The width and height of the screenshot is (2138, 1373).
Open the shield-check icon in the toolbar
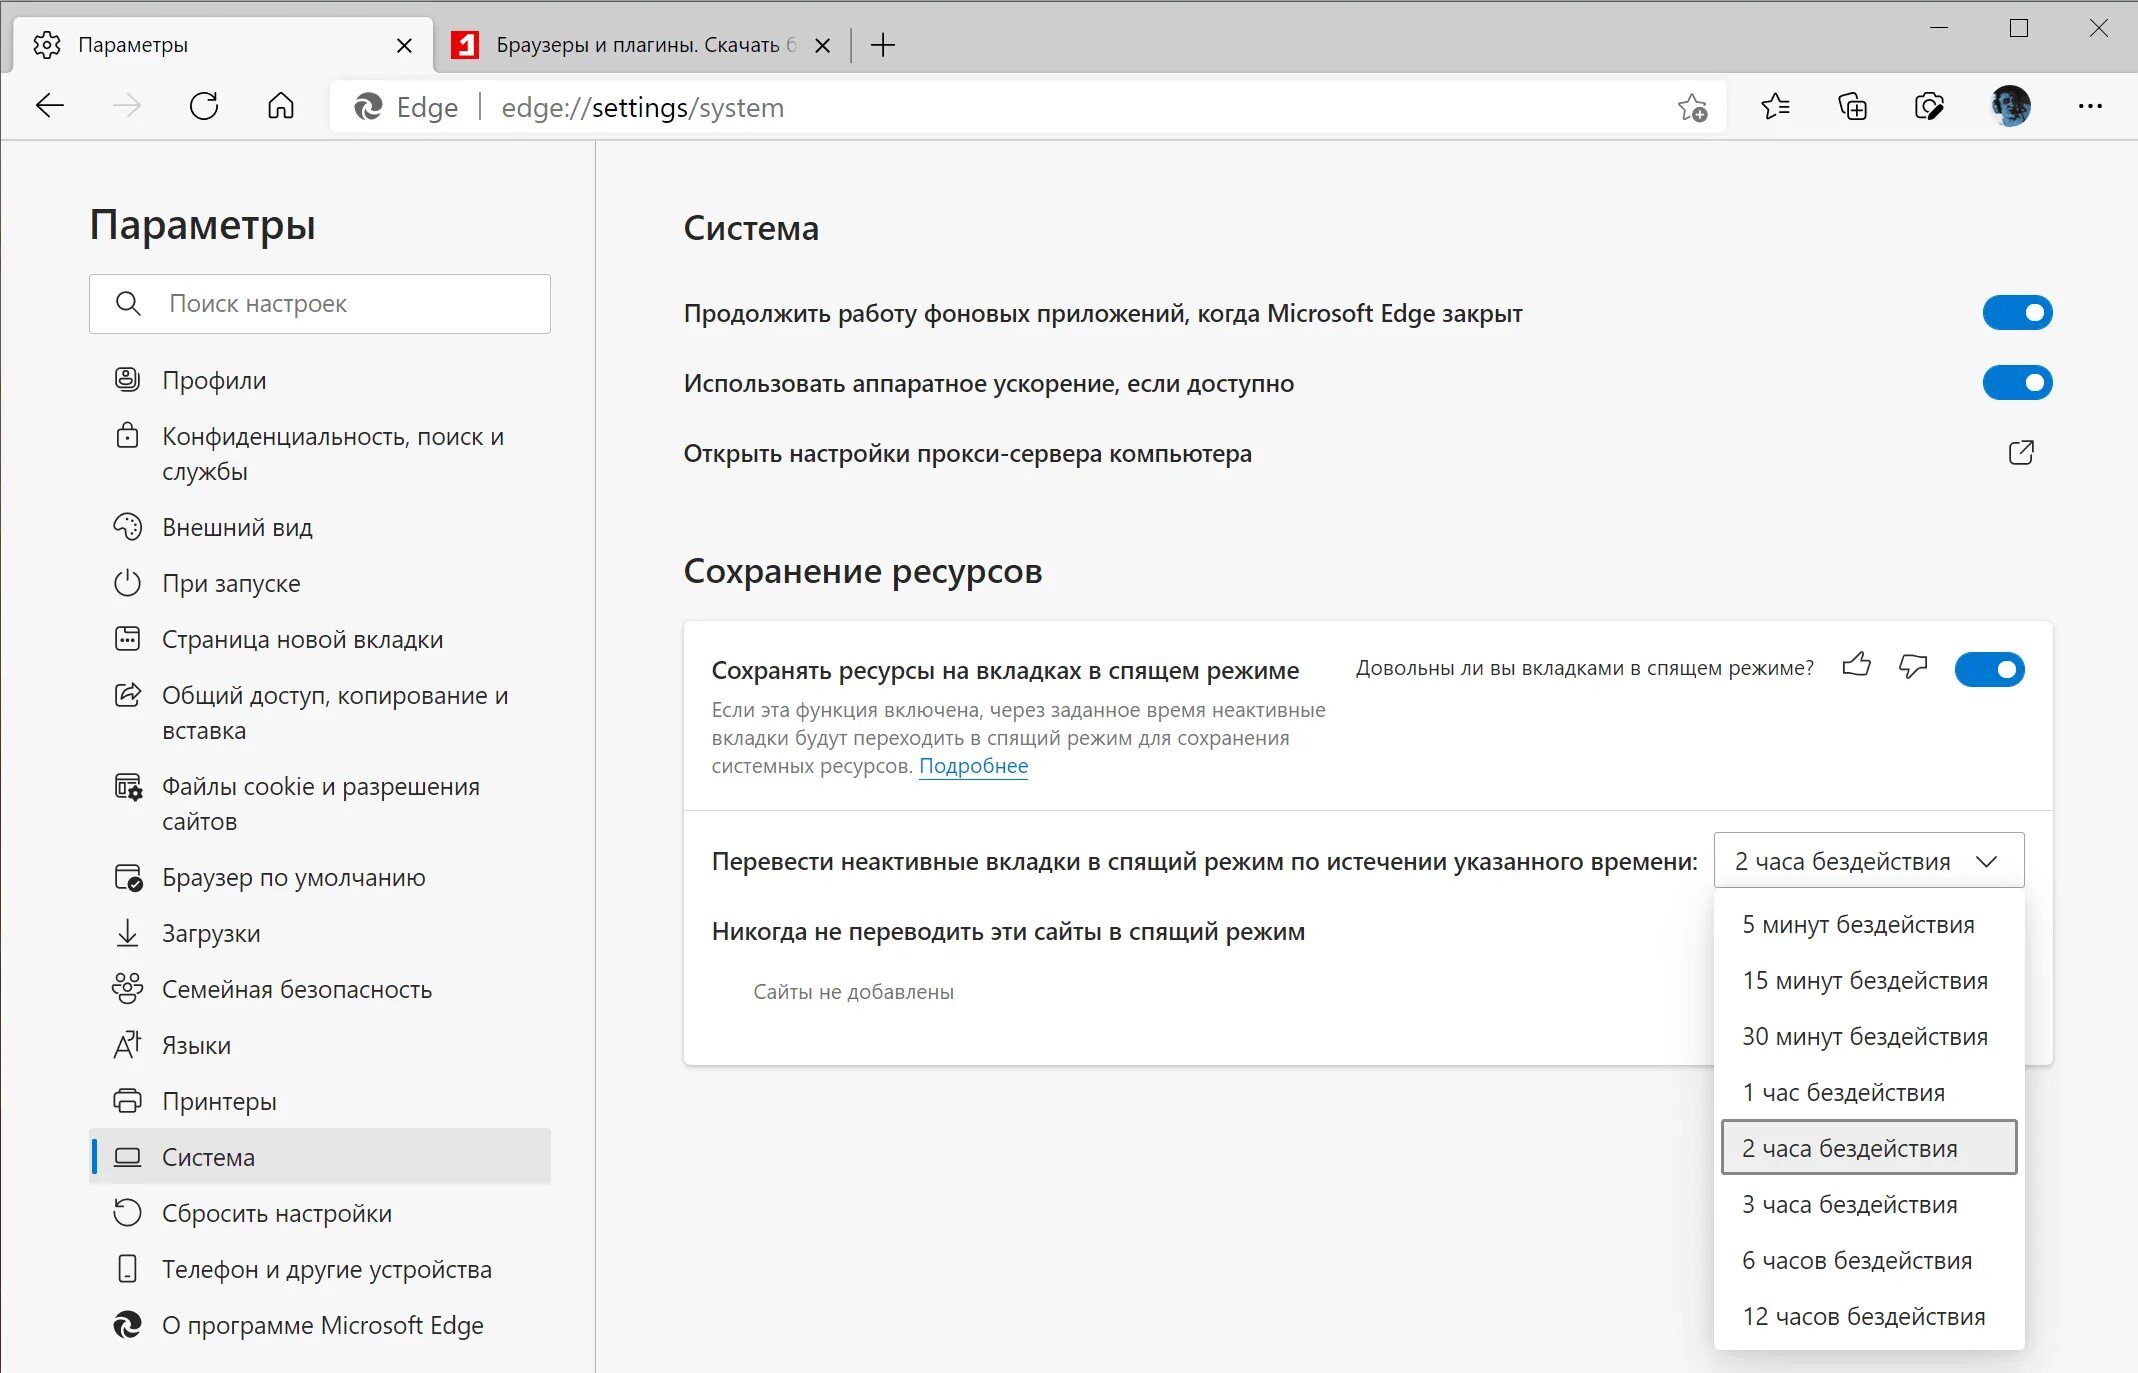(1929, 106)
